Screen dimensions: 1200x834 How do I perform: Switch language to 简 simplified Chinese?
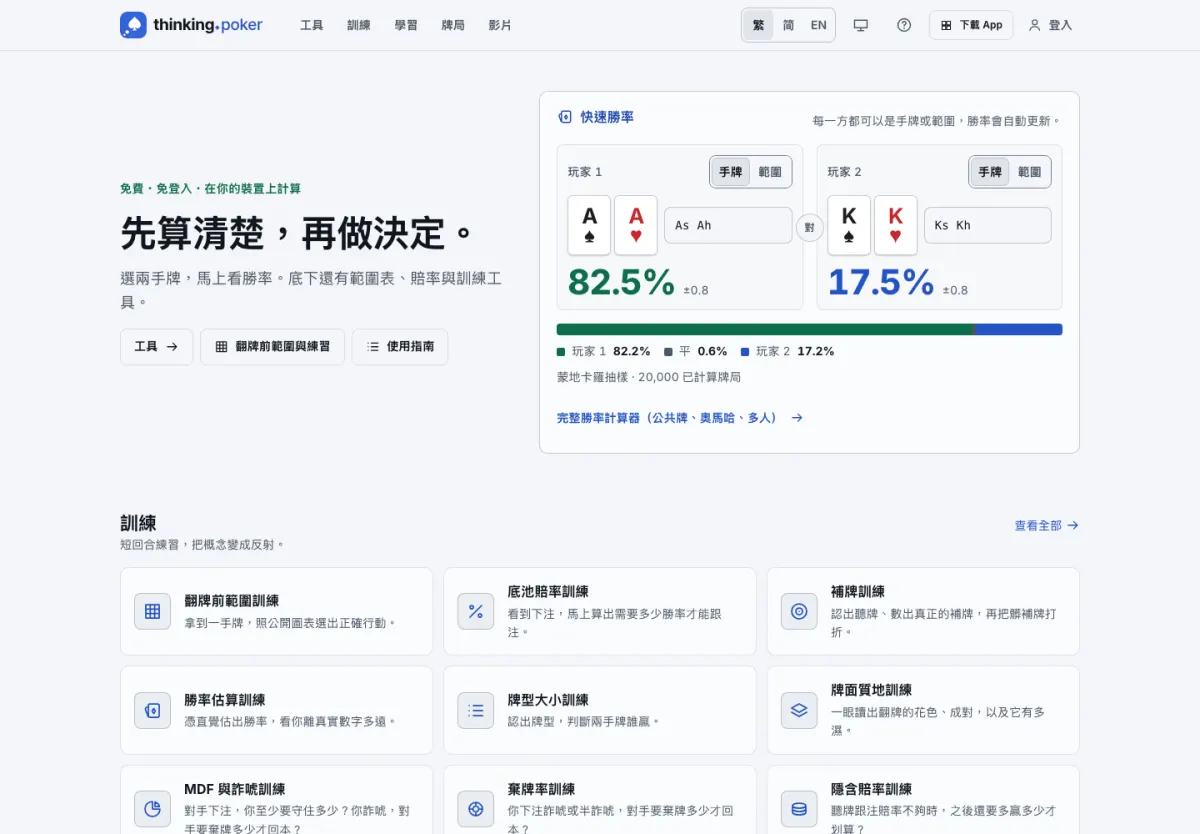(x=788, y=25)
